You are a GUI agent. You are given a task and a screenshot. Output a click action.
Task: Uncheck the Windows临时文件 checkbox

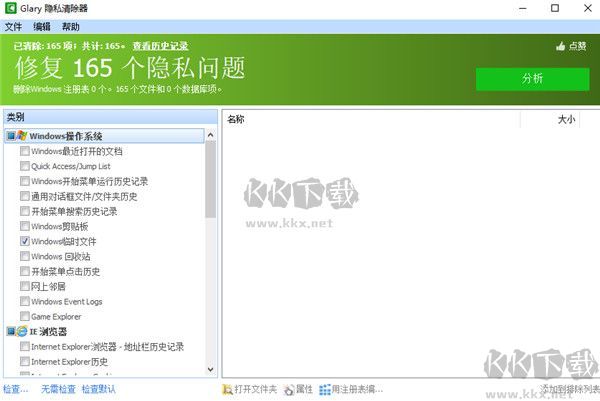[x=25, y=241]
